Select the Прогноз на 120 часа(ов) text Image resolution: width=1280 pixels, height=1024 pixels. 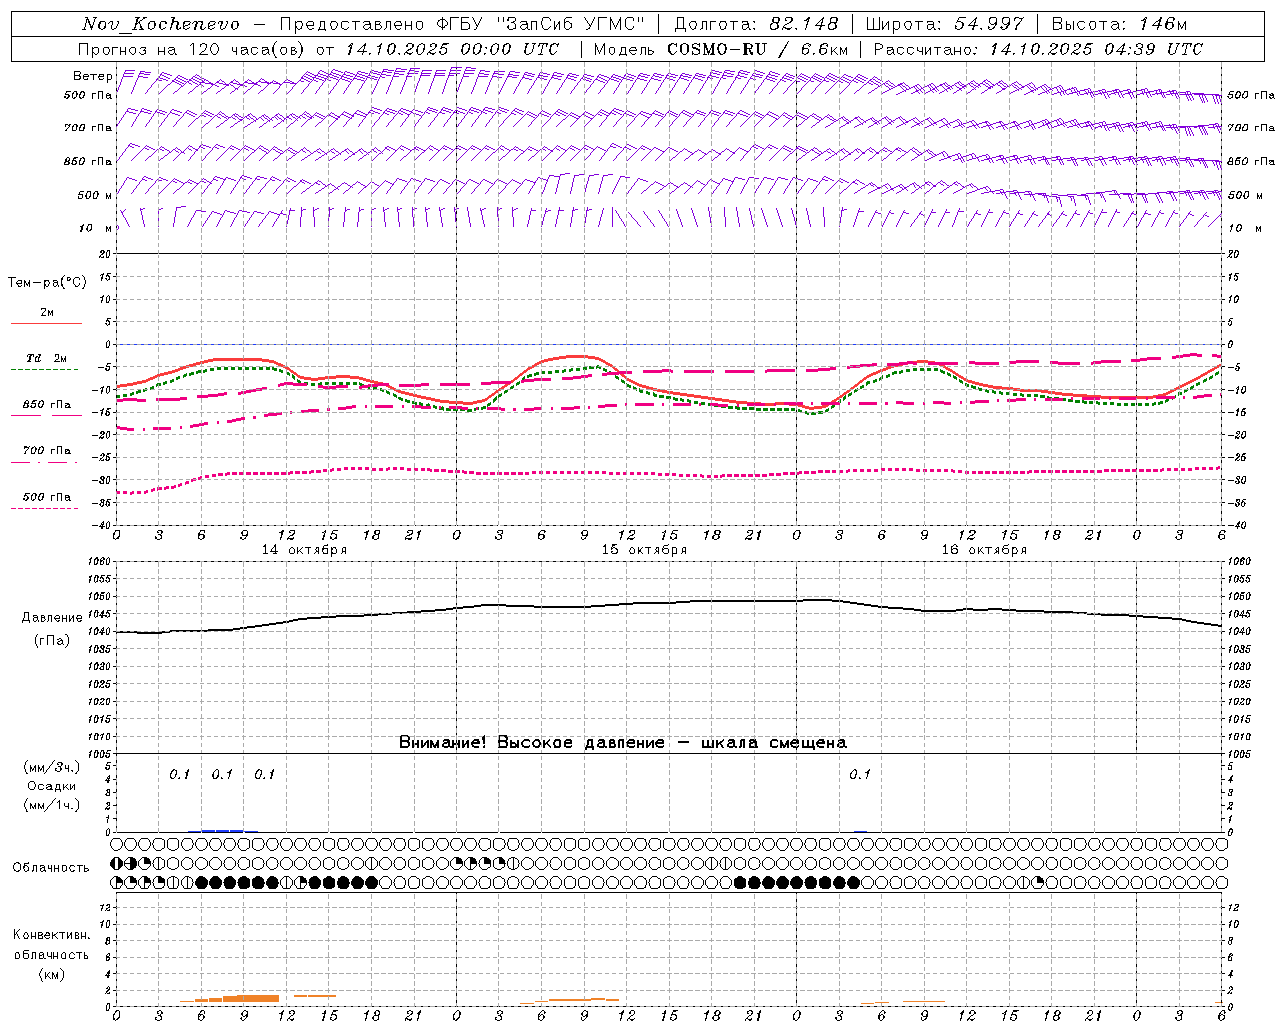[x=192, y=49]
